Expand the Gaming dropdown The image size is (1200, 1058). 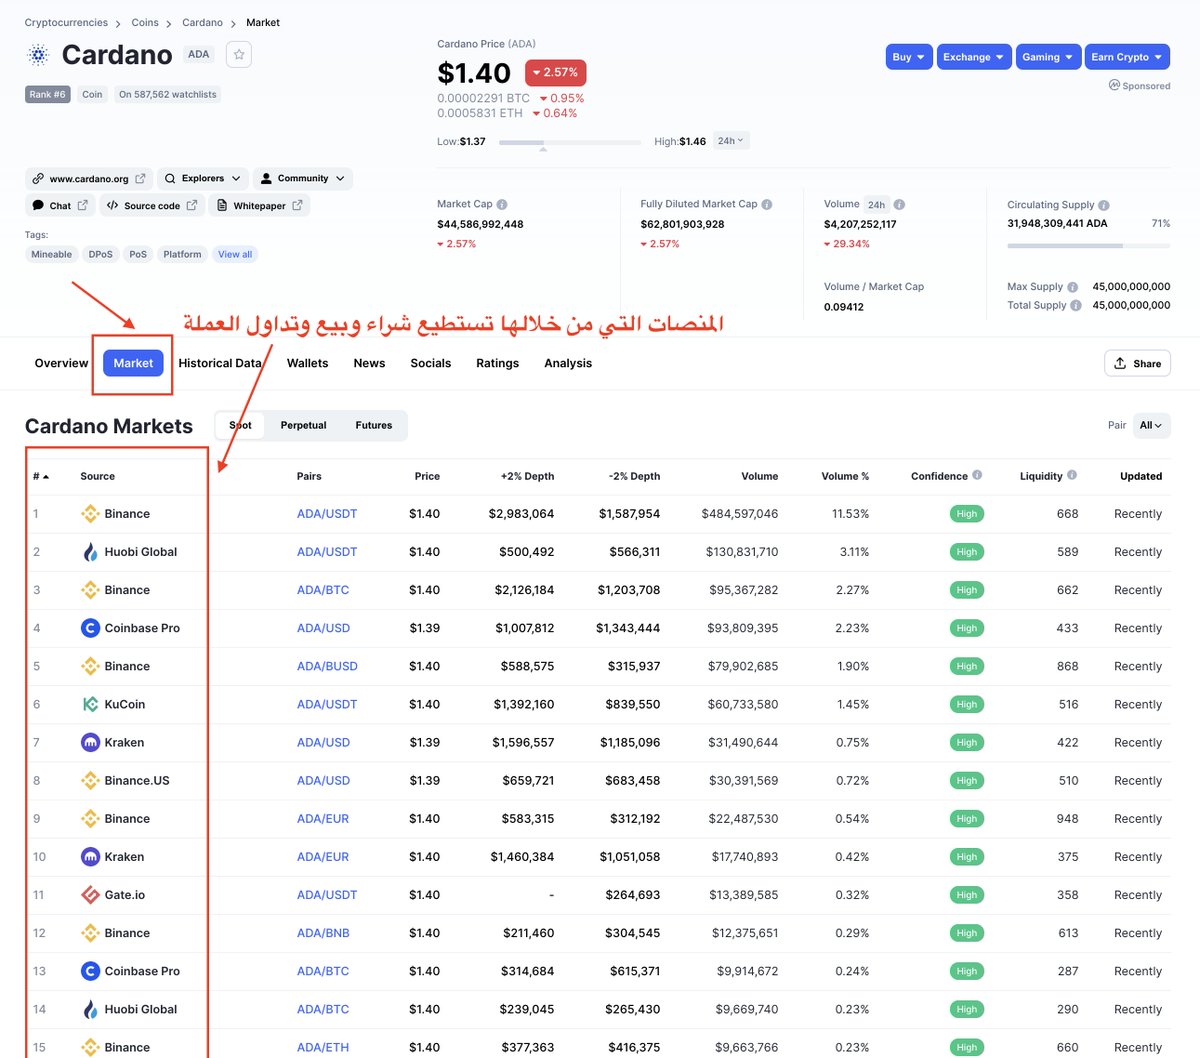(x=1048, y=57)
